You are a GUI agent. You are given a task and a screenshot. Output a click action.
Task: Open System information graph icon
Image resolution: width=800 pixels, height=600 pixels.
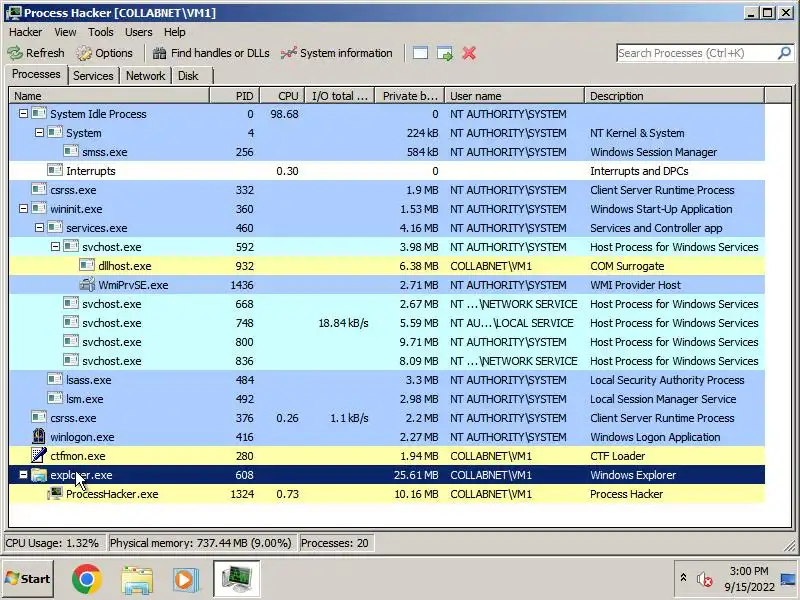pos(288,53)
